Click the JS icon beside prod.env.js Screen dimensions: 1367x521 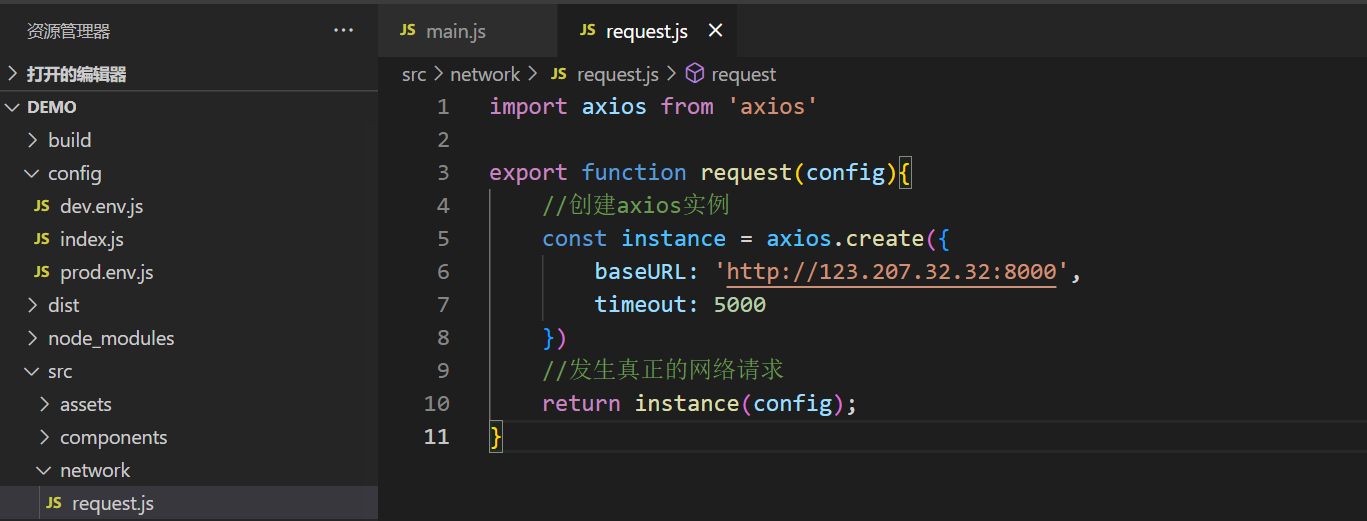(x=42, y=272)
